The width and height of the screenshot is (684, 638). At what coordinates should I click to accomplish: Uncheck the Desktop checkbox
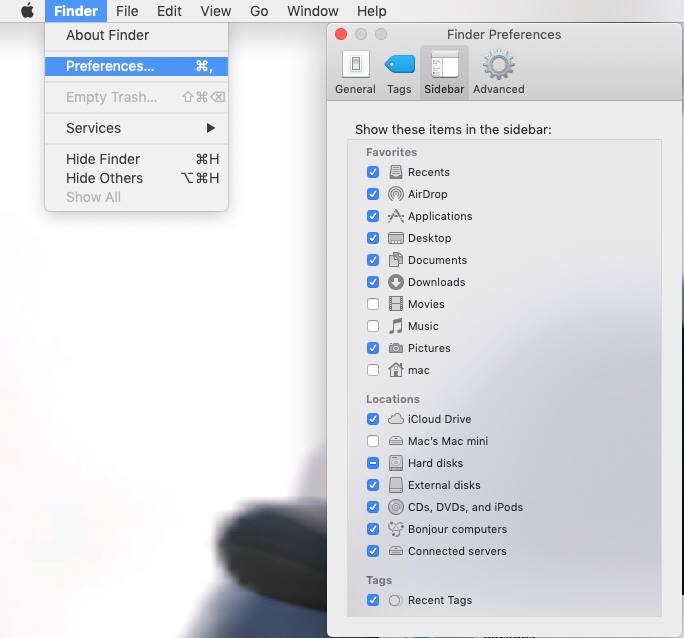click(x=373, y=238)
